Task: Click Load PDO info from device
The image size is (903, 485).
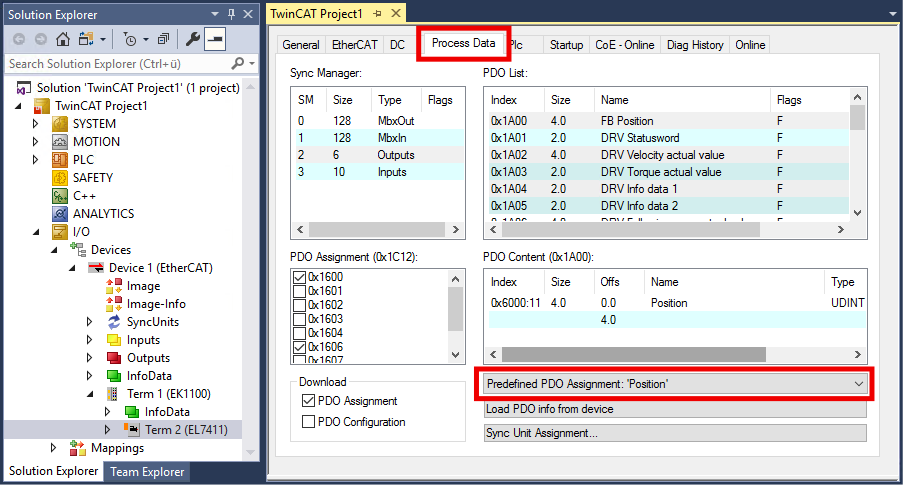Action: [675, 409]
